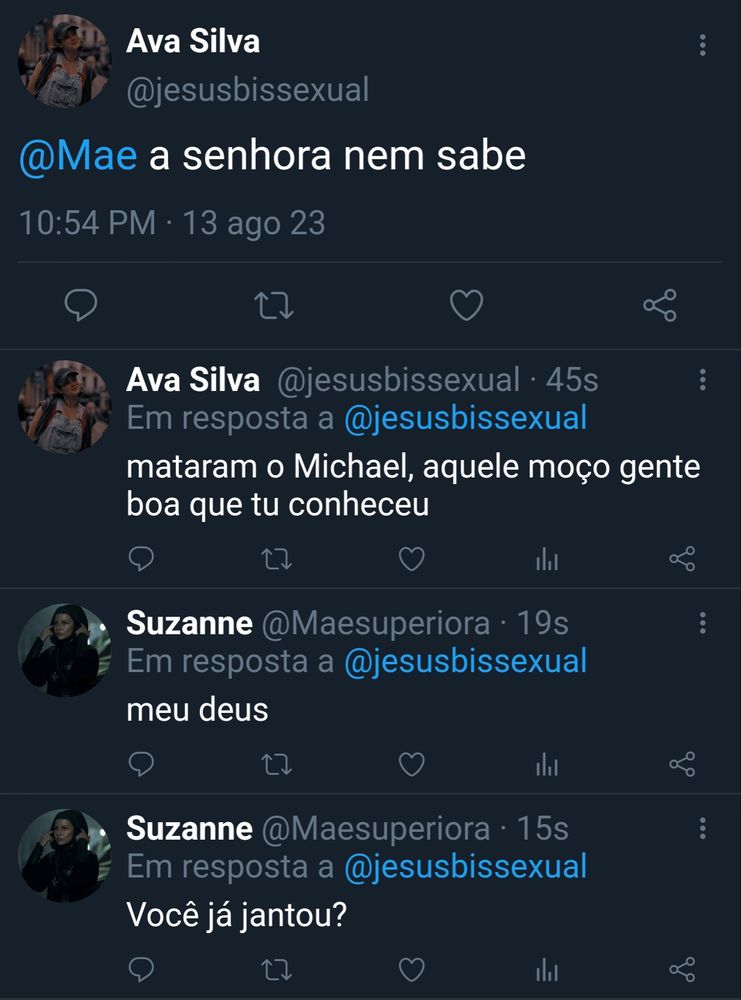View analytics of the "mataram o Michael" reply
The width and height of the screenshot is (741, 1000).
(546, 559)
